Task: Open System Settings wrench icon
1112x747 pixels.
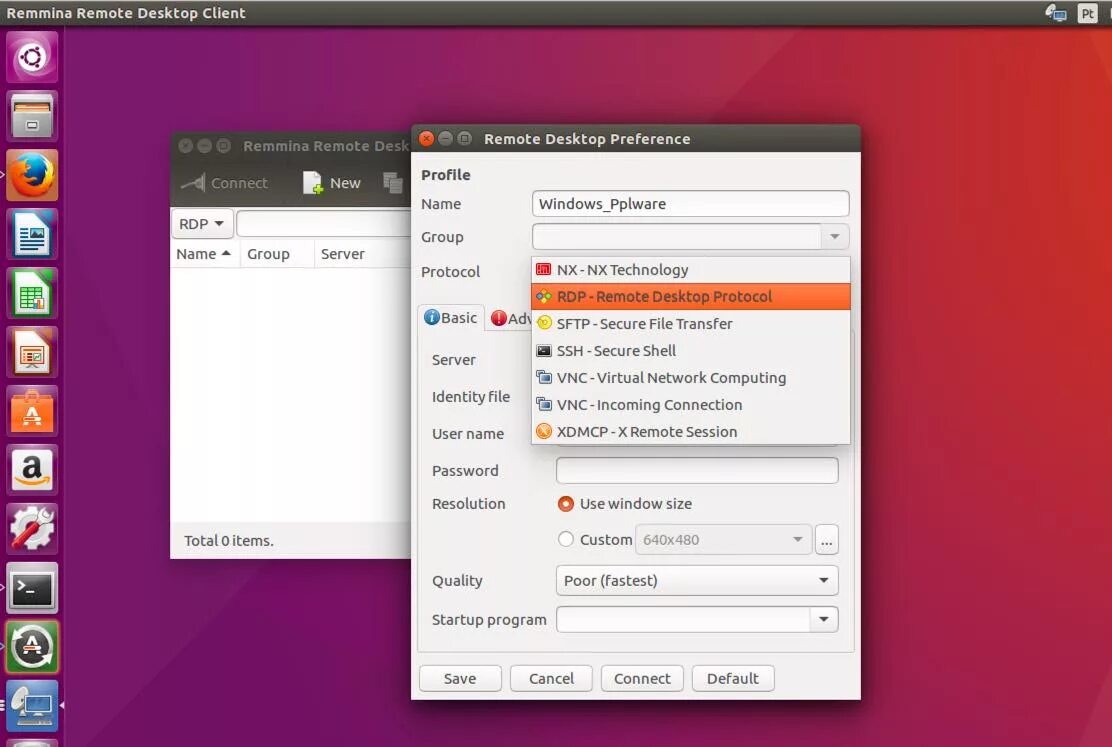Action: point(32,529)
